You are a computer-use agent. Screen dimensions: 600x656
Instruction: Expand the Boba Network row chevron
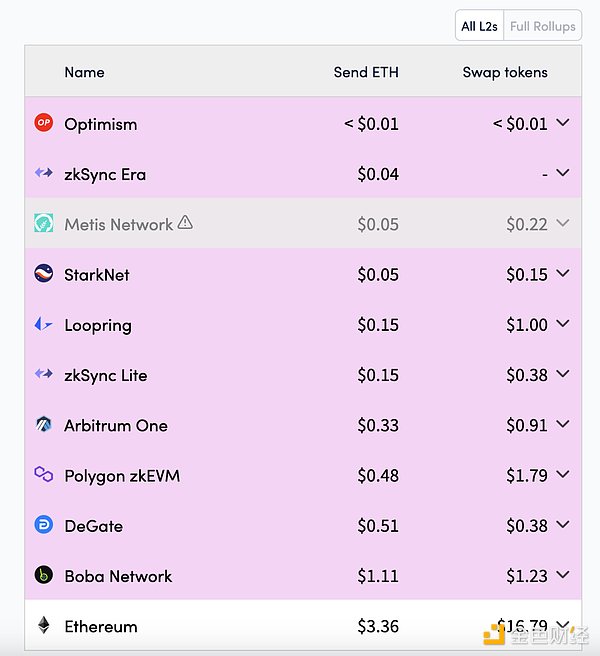click(x=563, y=576)
